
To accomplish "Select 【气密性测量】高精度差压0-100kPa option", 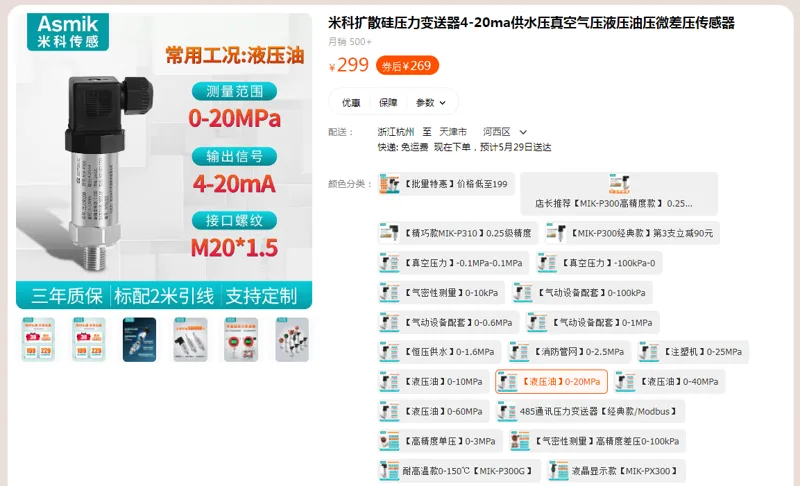I will (597, 441).
